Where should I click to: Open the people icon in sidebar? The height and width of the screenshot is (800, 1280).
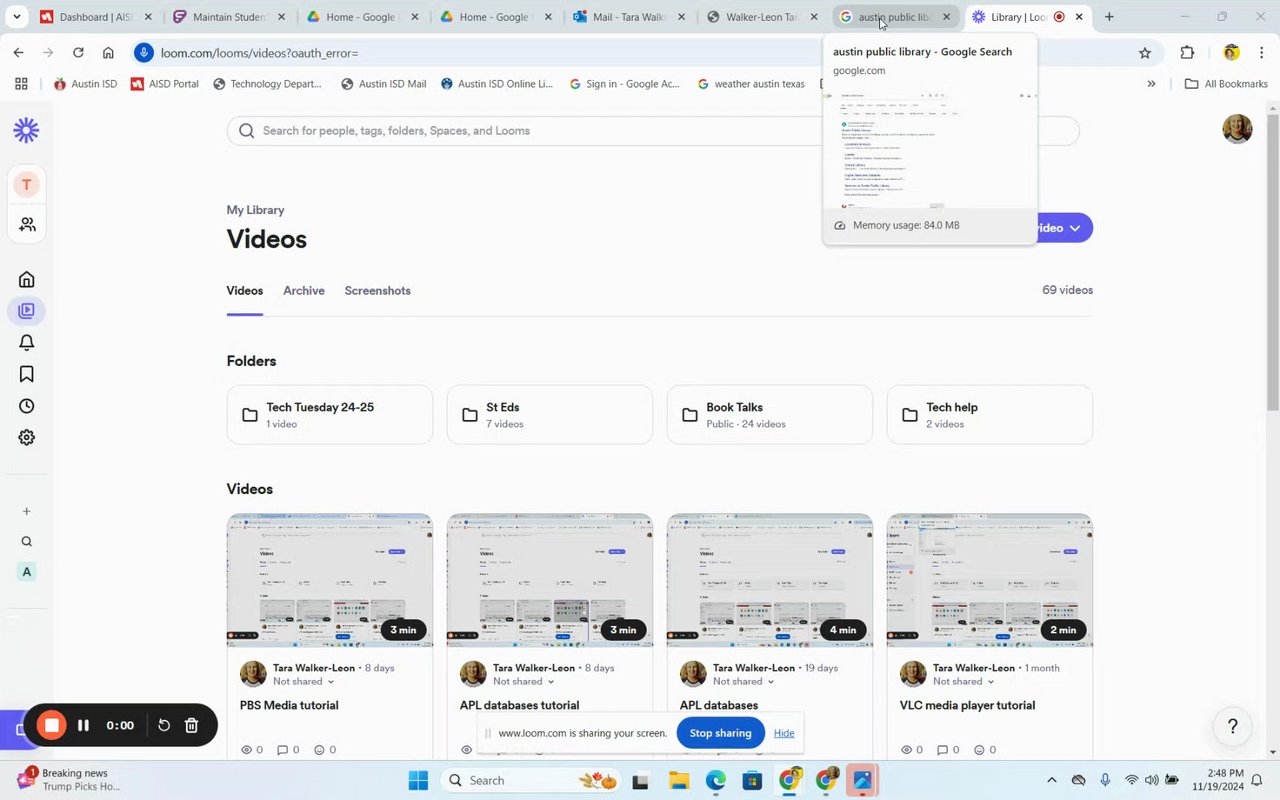26,224
